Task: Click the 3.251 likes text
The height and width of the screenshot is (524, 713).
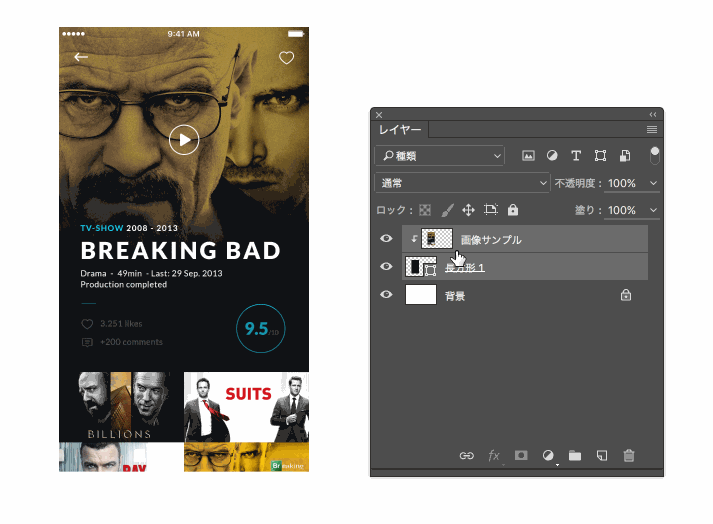Action: click(x=121, y=324)
